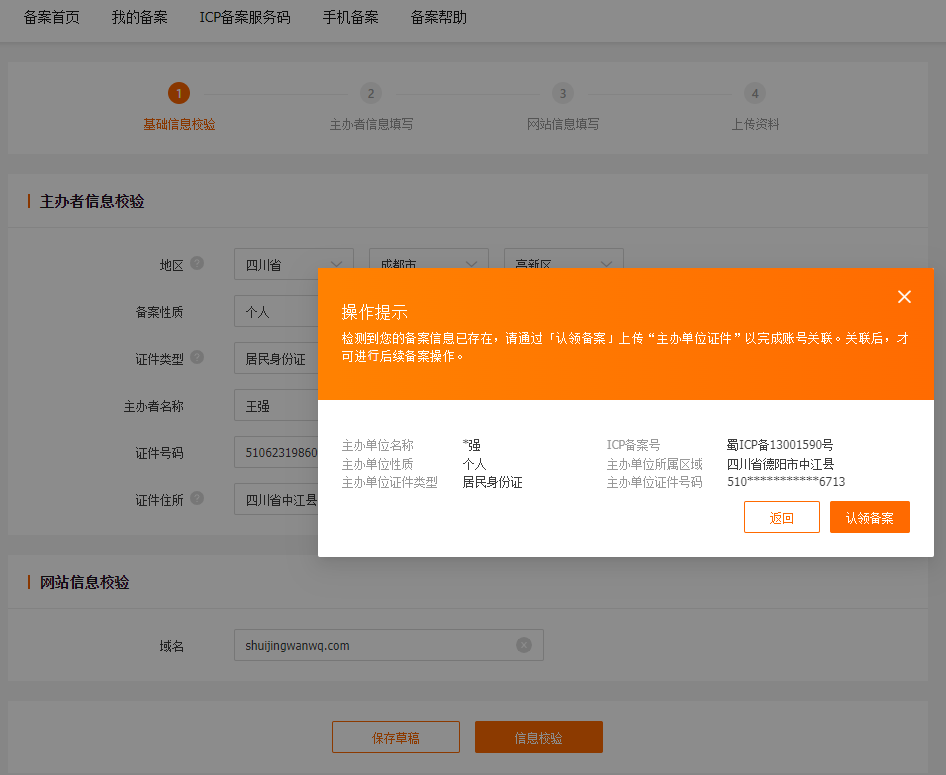Screen dimensions: 946x775
Task: Click the 保存草稿 button
Action: [395, 737]
